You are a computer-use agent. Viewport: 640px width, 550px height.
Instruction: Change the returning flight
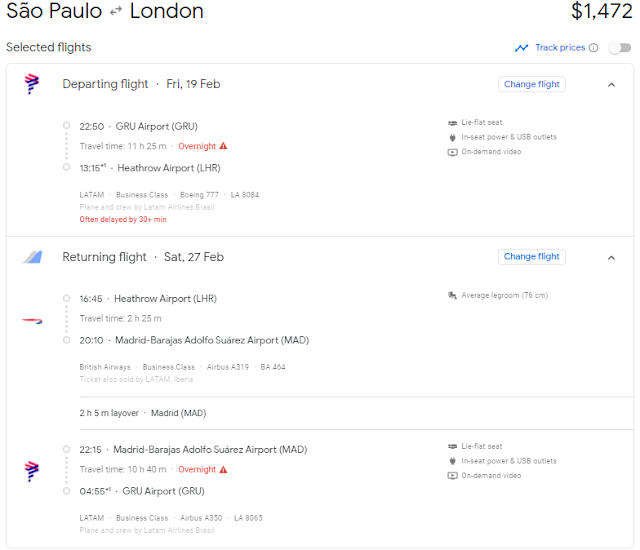[x=532, y=257]
